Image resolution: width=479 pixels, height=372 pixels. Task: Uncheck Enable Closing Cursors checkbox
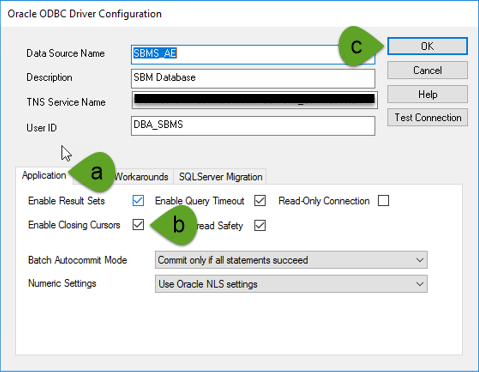pos(138,225)
